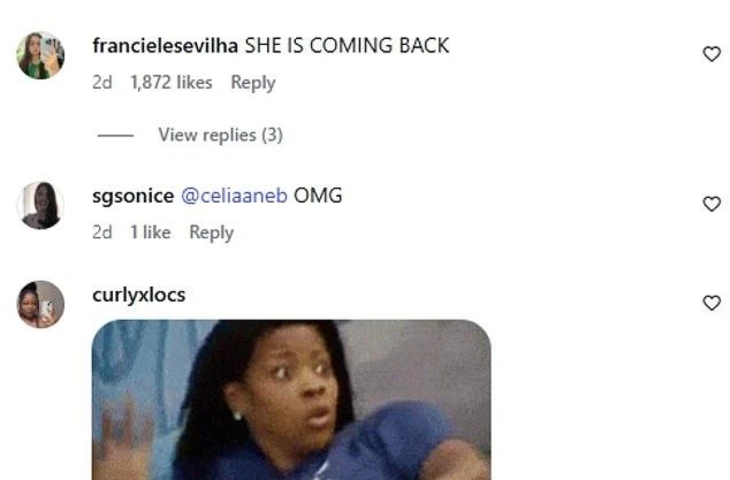Like francielesevilha's comment with the heart
The height and width of the screenshot is (480, 730).
711,54
